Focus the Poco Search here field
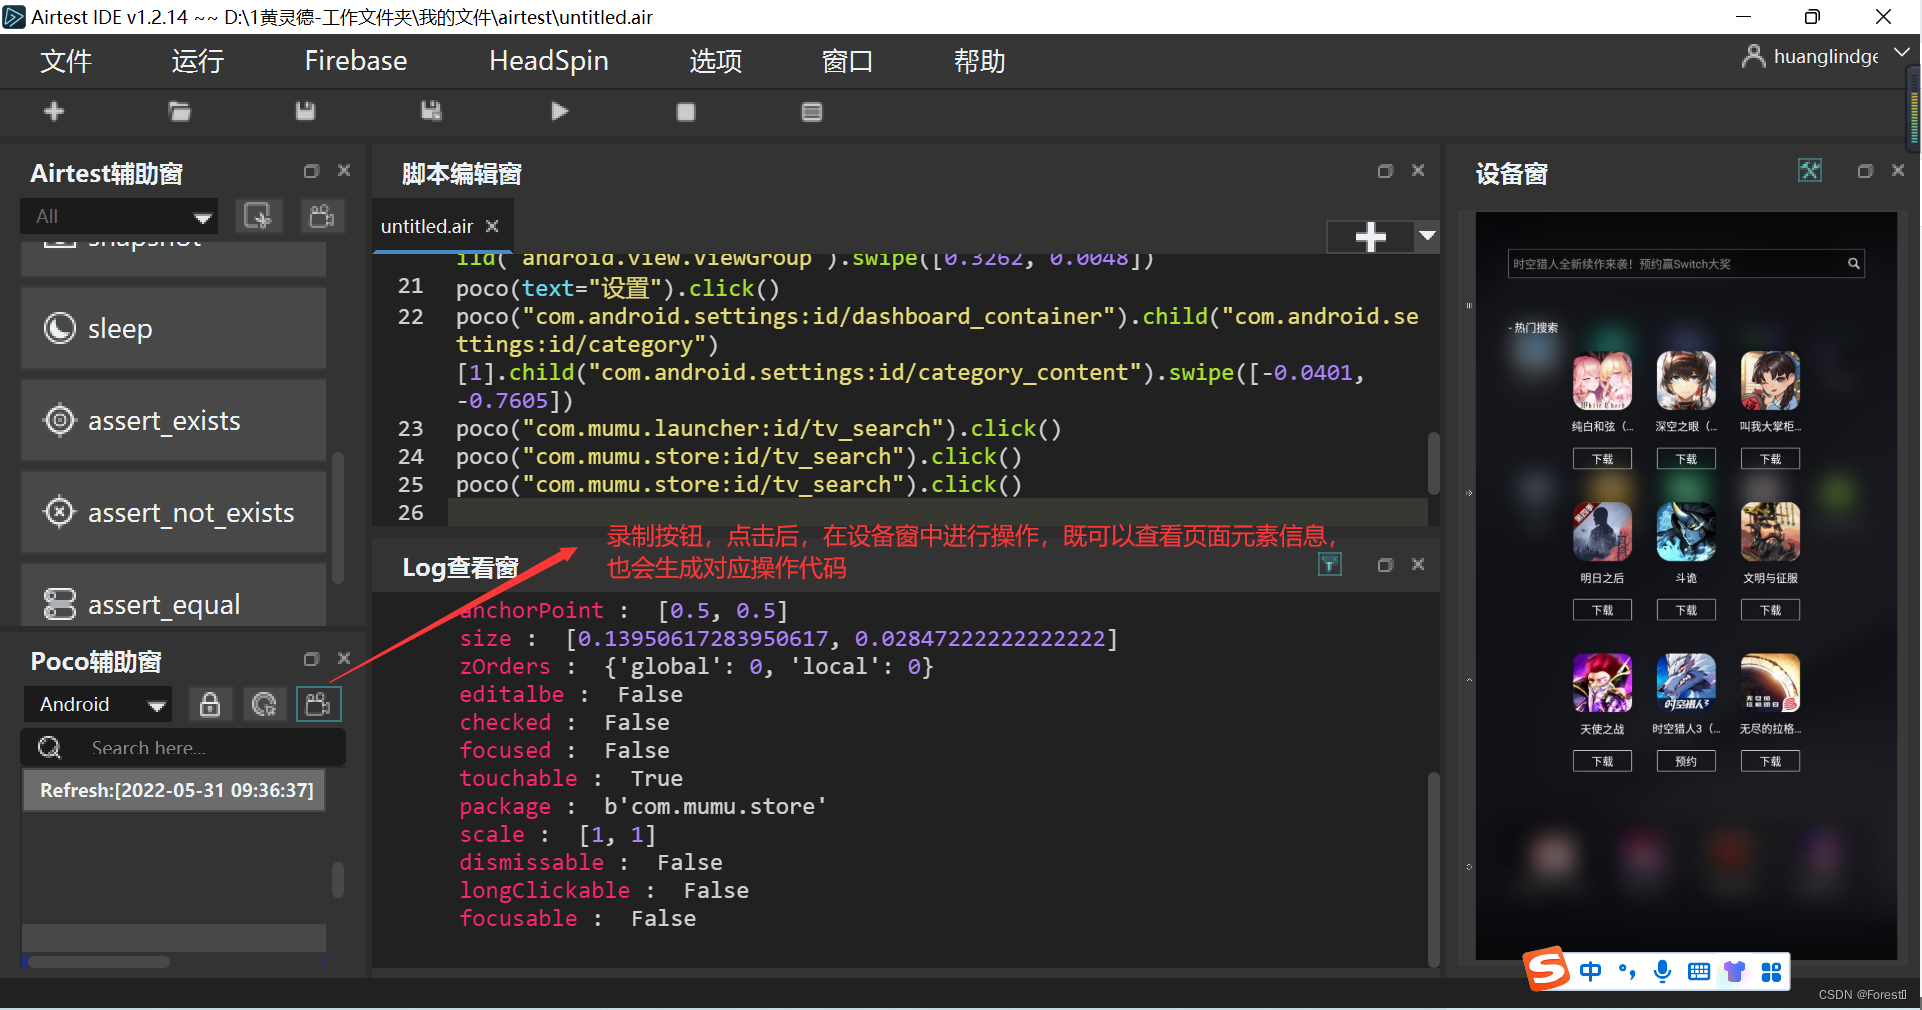 184,748
